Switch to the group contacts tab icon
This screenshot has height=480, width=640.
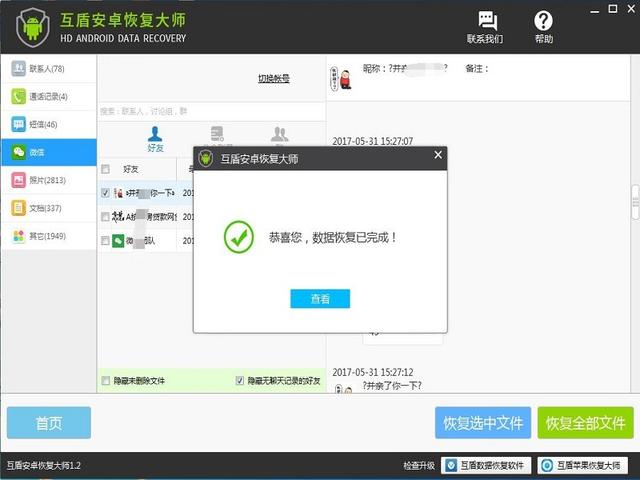(280, 134)
